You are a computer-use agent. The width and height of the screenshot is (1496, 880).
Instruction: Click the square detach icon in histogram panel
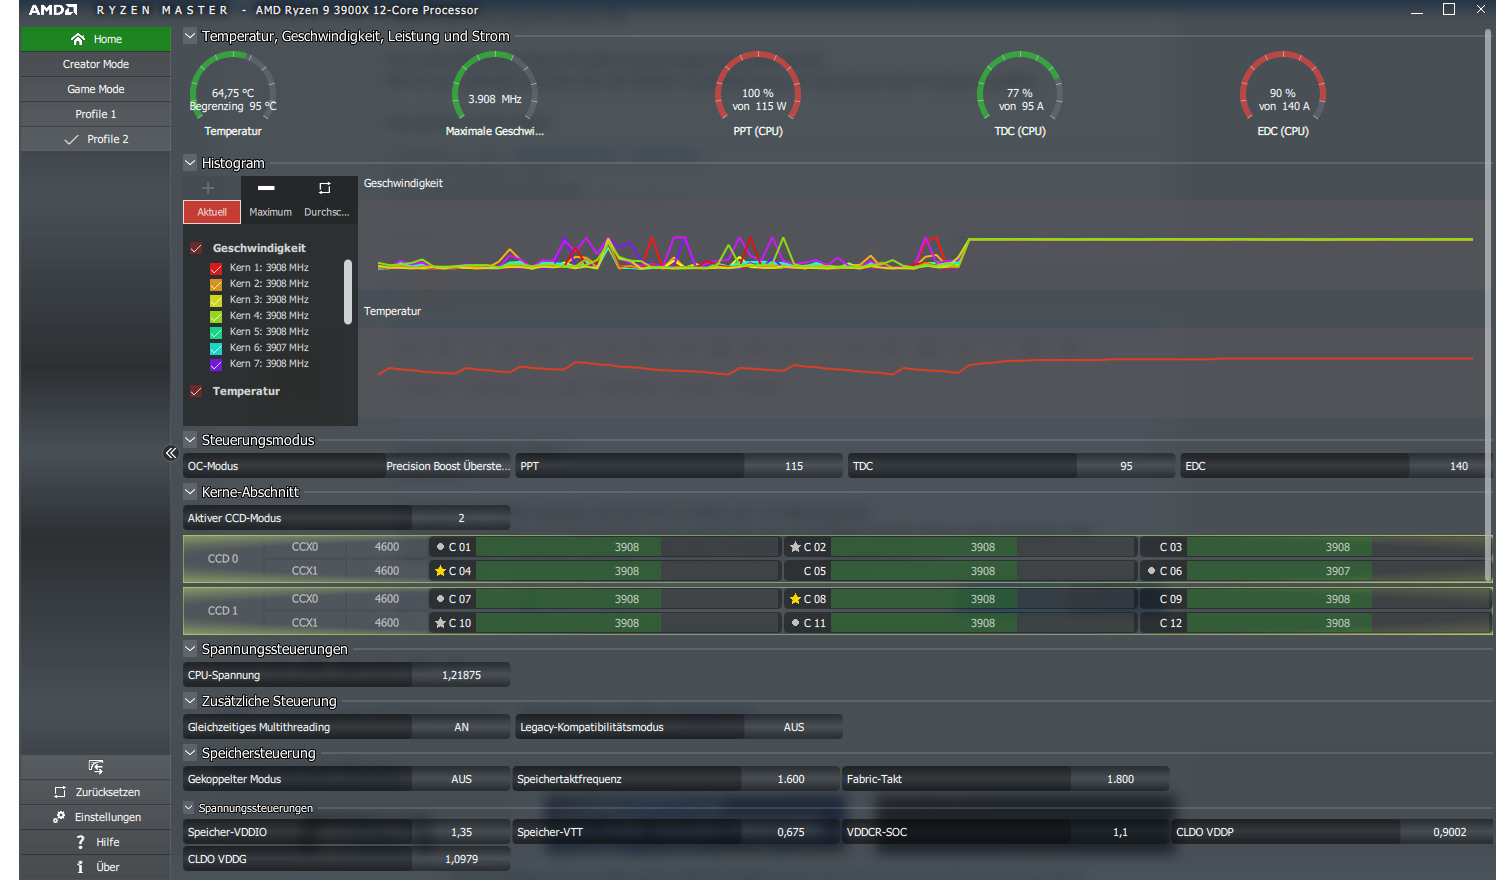[x=324, y=188]
